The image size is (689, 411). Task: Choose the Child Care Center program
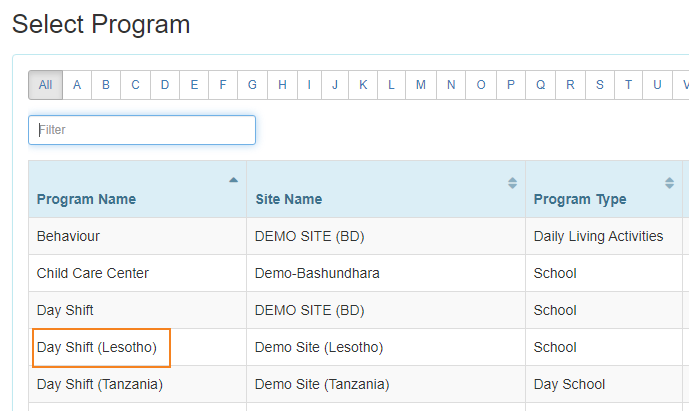tap(92, 273)
